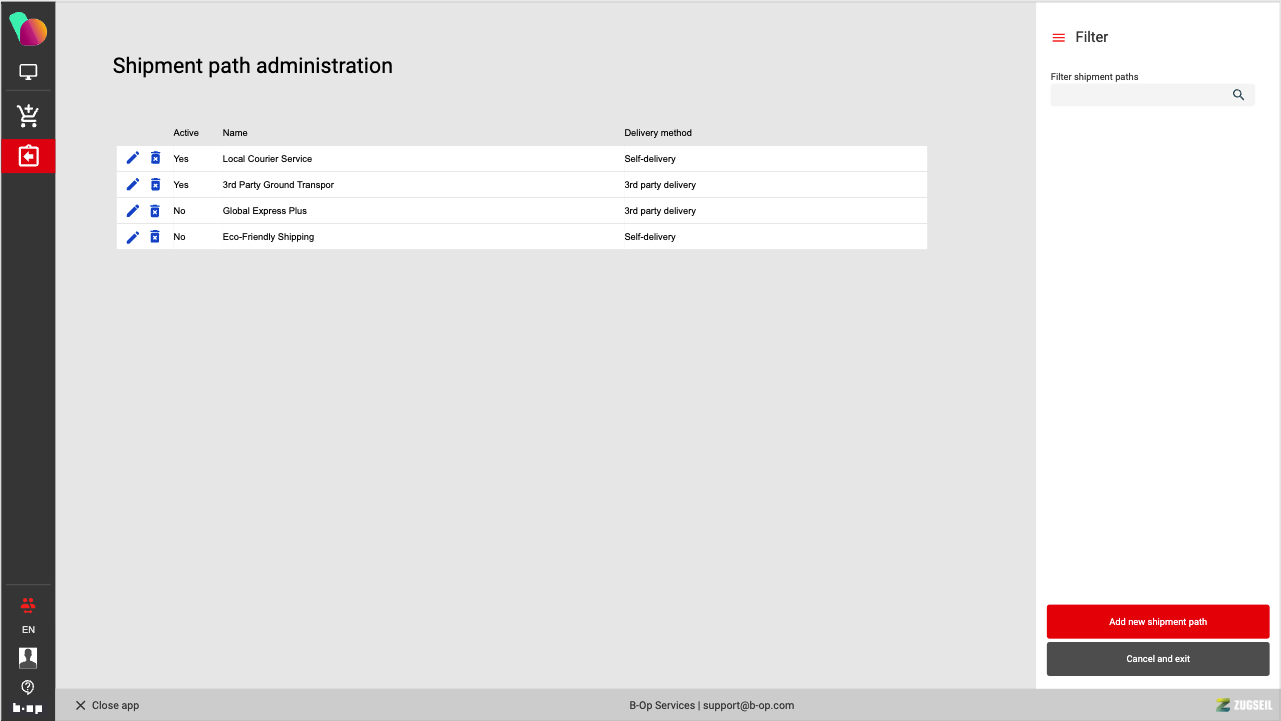Delete the Global Express Plus row
This screenshot has width=1281, height=721.
click(x=155, y=211)
